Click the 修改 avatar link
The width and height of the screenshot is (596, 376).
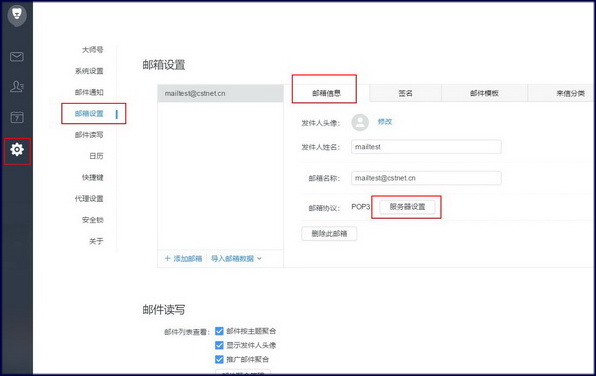[385, 122]
